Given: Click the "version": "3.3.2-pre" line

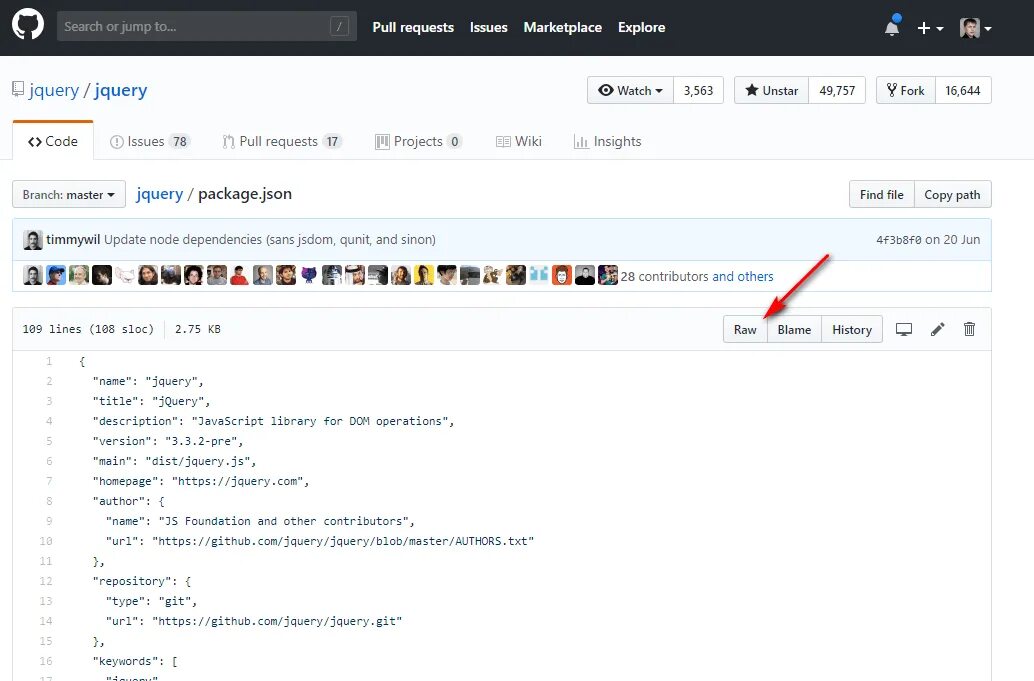Looking at the screenshot, I should (168, 441).
